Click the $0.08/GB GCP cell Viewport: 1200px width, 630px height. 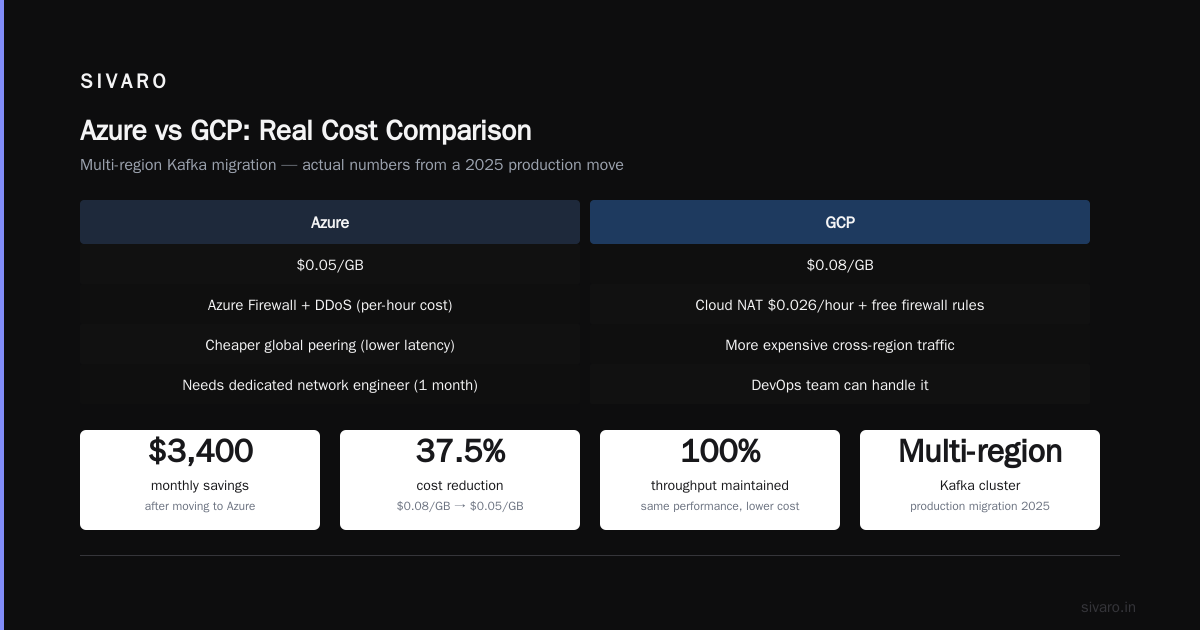(x=840, y=265)
